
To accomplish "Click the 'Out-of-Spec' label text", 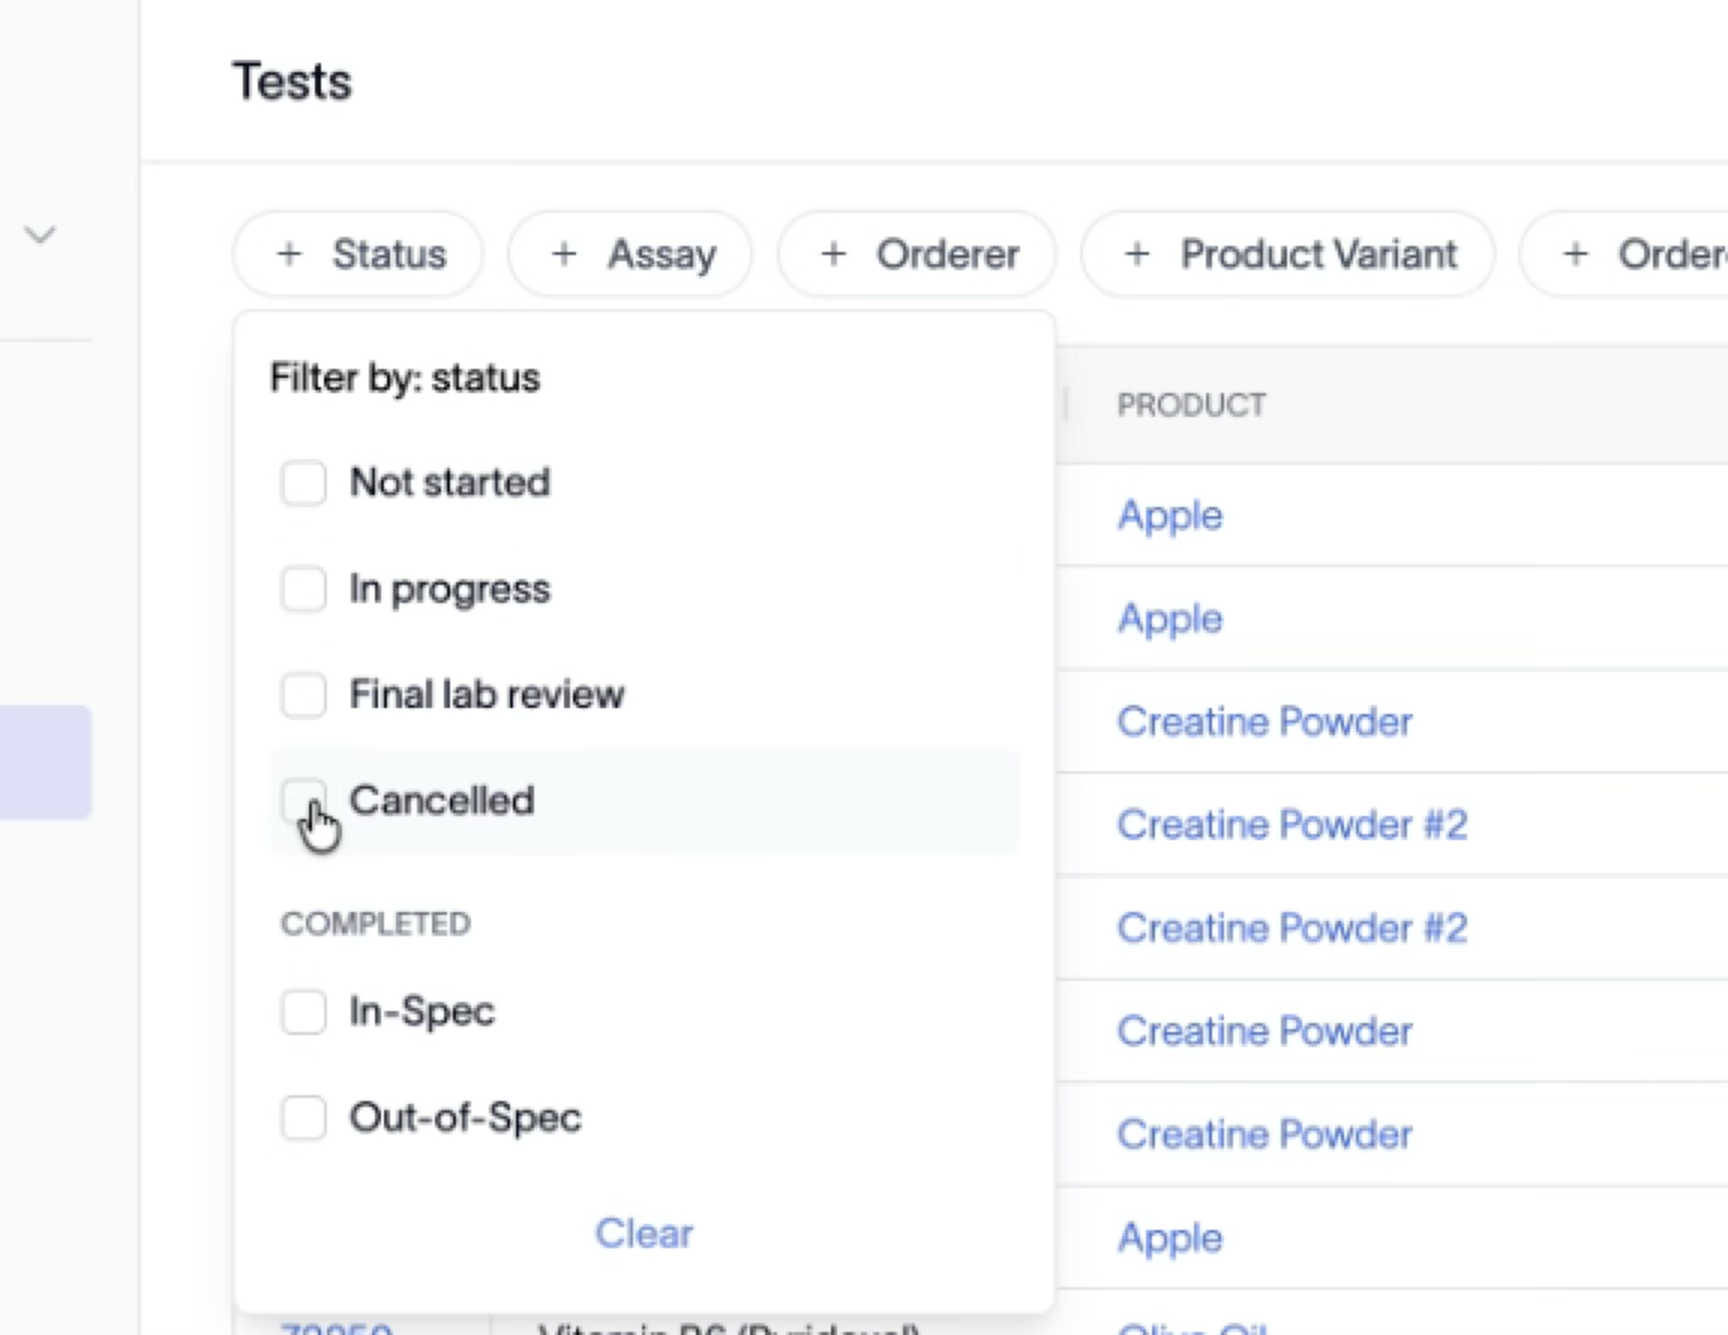I will tap(465, 1119).
